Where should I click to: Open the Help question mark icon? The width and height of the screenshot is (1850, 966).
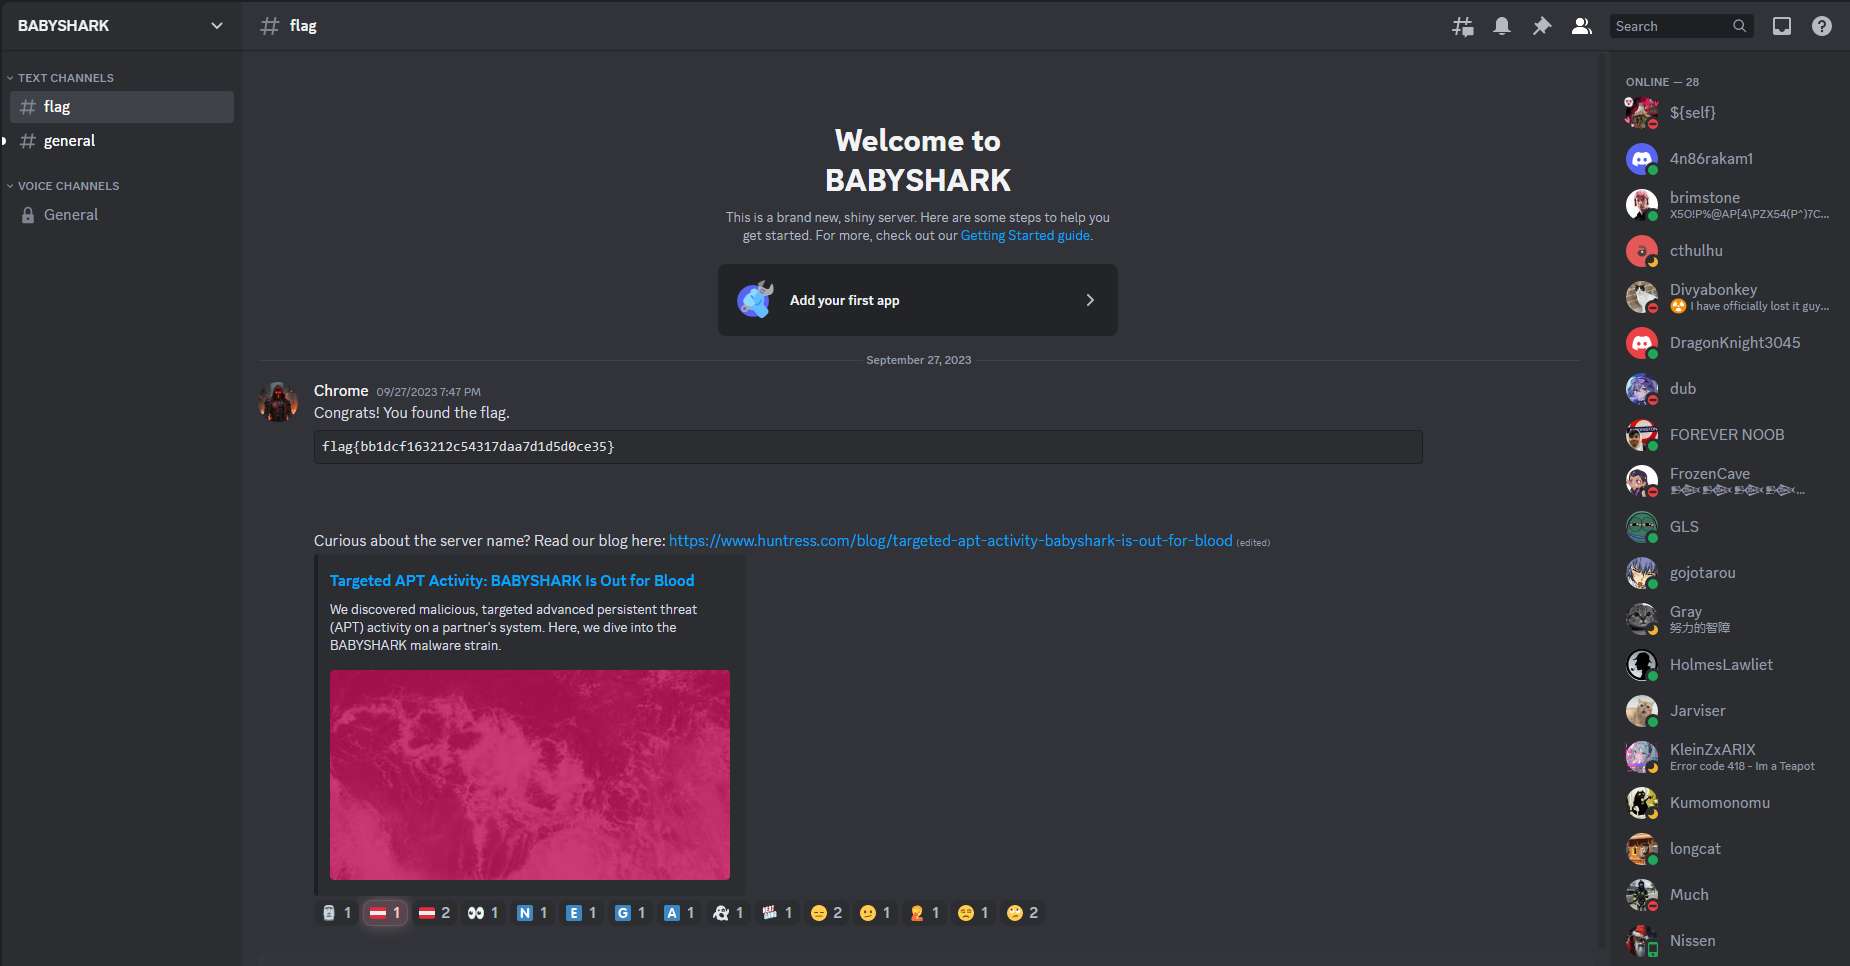(1822, 26)
